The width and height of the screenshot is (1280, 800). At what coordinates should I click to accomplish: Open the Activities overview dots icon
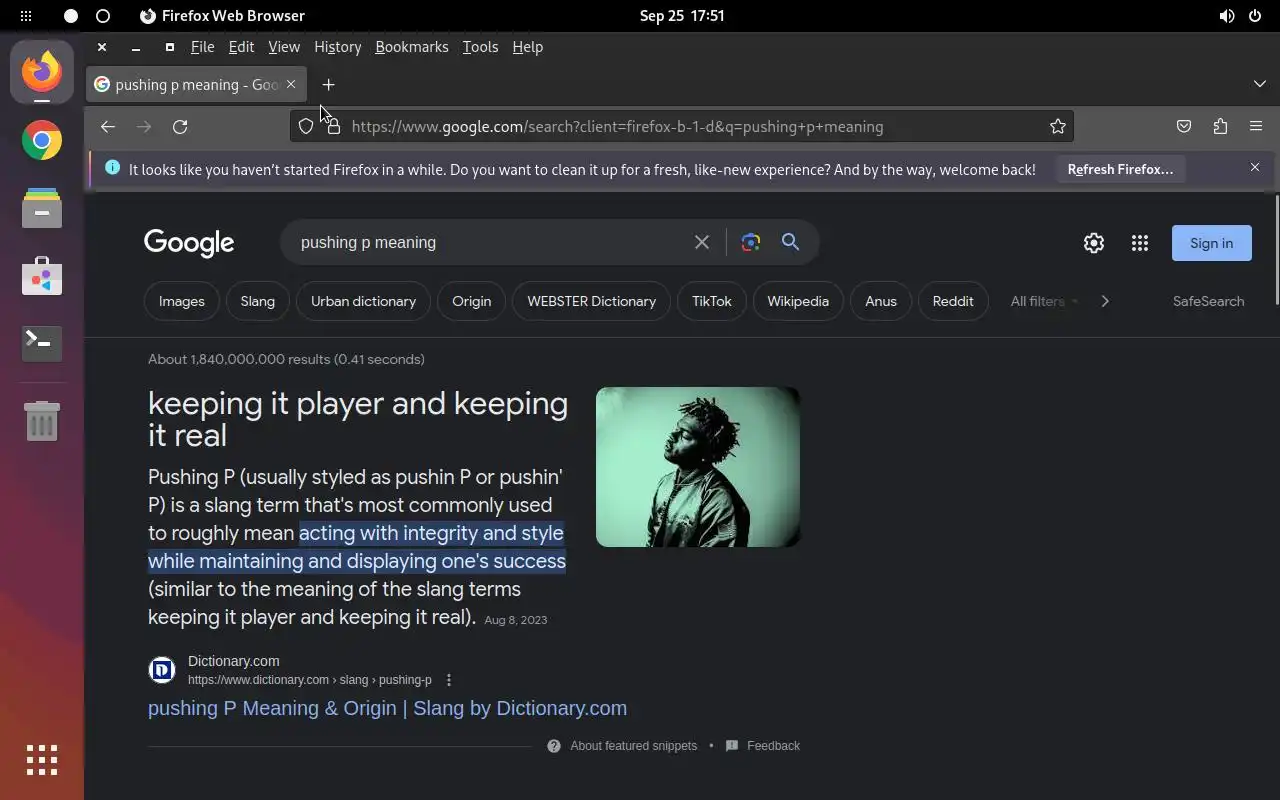click(26, 16)
